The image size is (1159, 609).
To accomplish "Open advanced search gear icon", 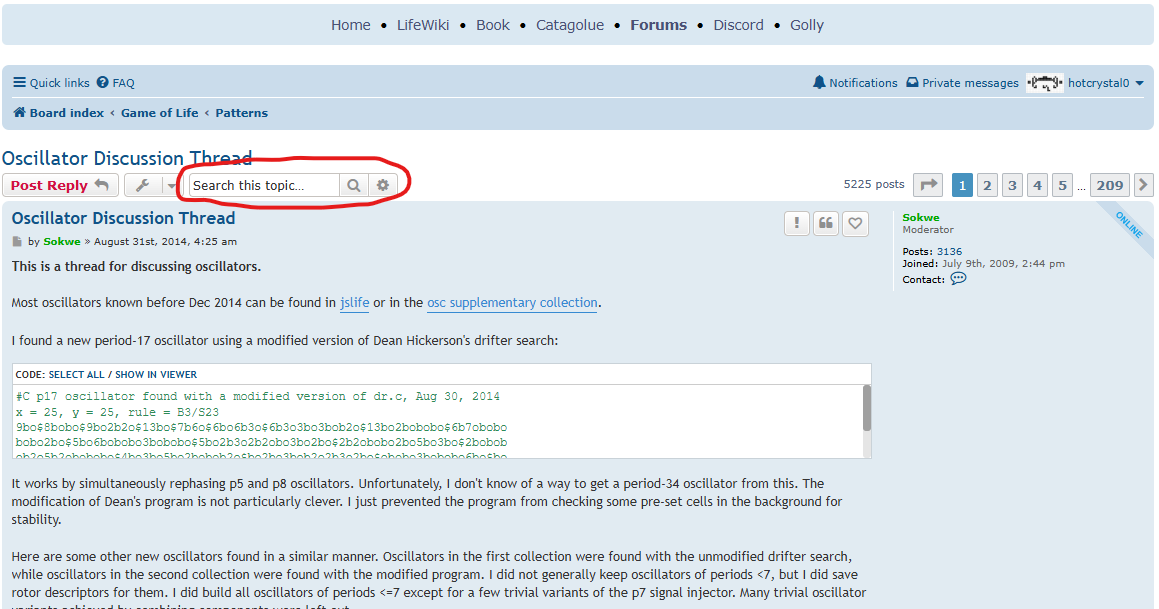I will 383,186.
